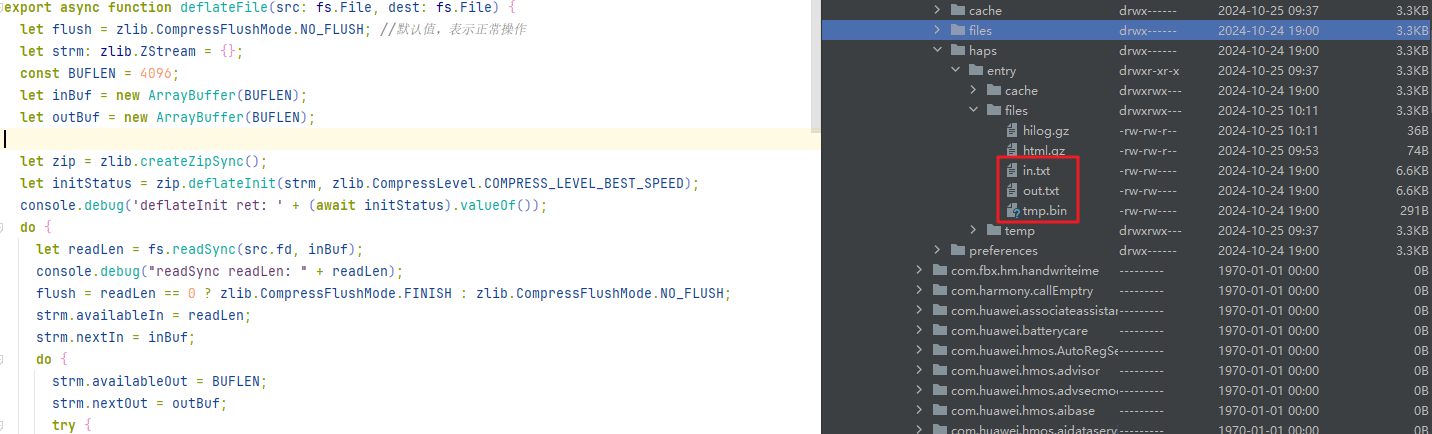
Task: Select the com.huawei.hmos.AutoRegSe package name
Action: 1033,351
